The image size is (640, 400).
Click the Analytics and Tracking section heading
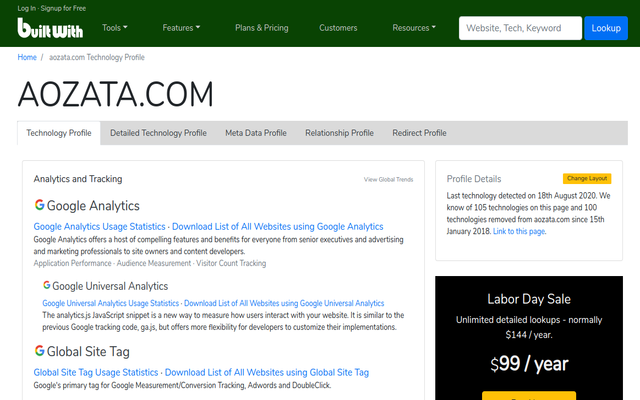pos(78,179)
